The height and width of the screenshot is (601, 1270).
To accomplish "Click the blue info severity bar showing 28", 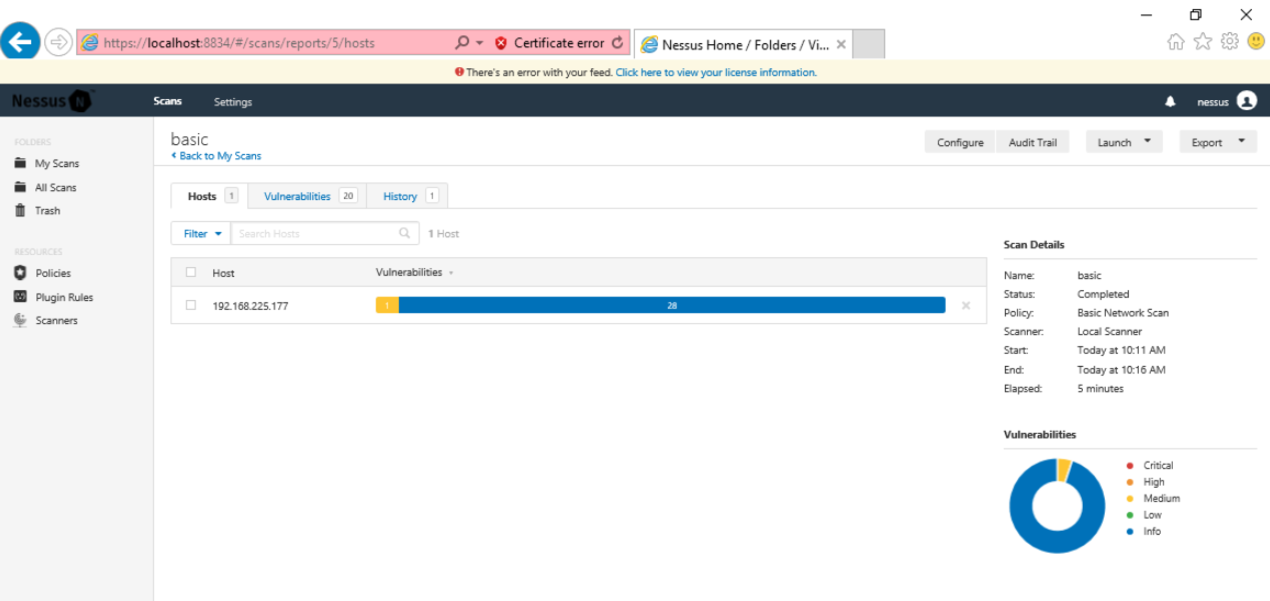I will 672,305.
